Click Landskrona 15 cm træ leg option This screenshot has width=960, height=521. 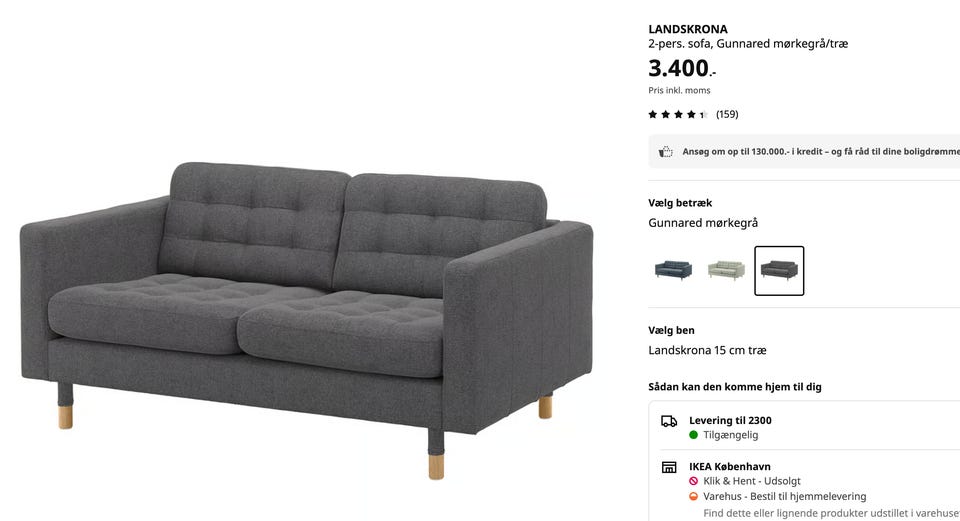707,351
